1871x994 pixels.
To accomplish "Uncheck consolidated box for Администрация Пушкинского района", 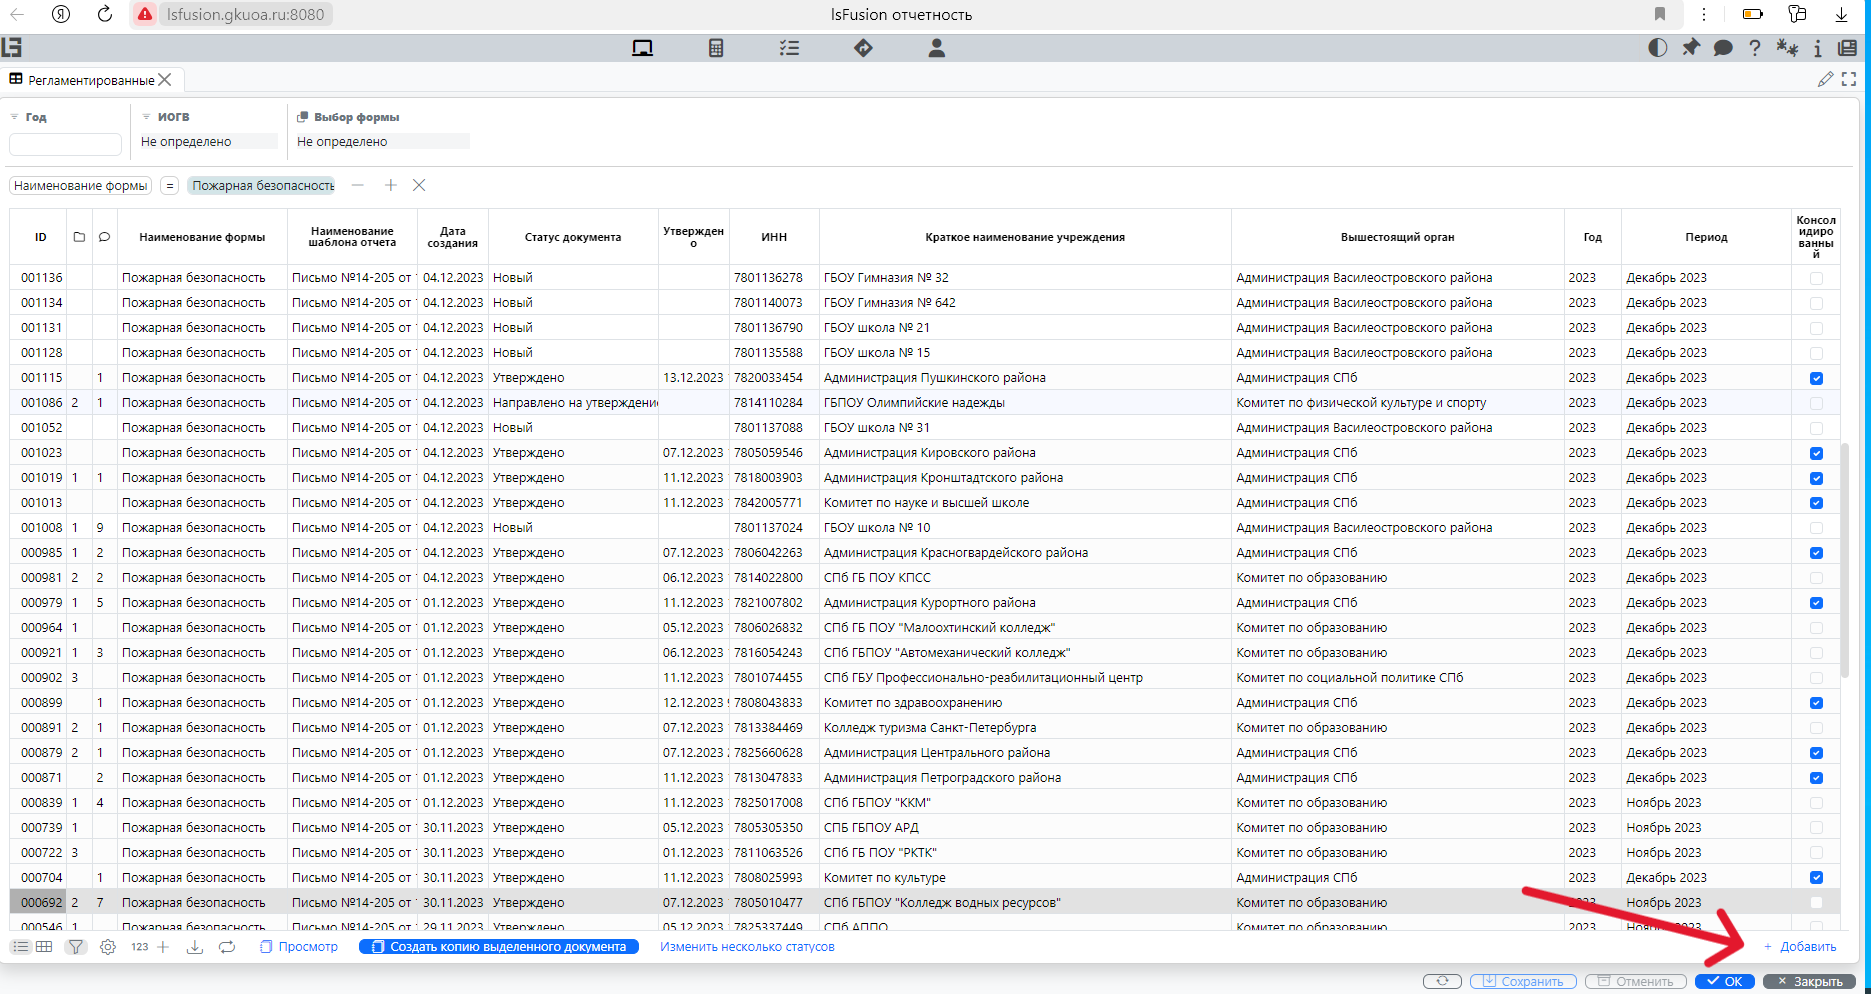I will coord(1816,378).
